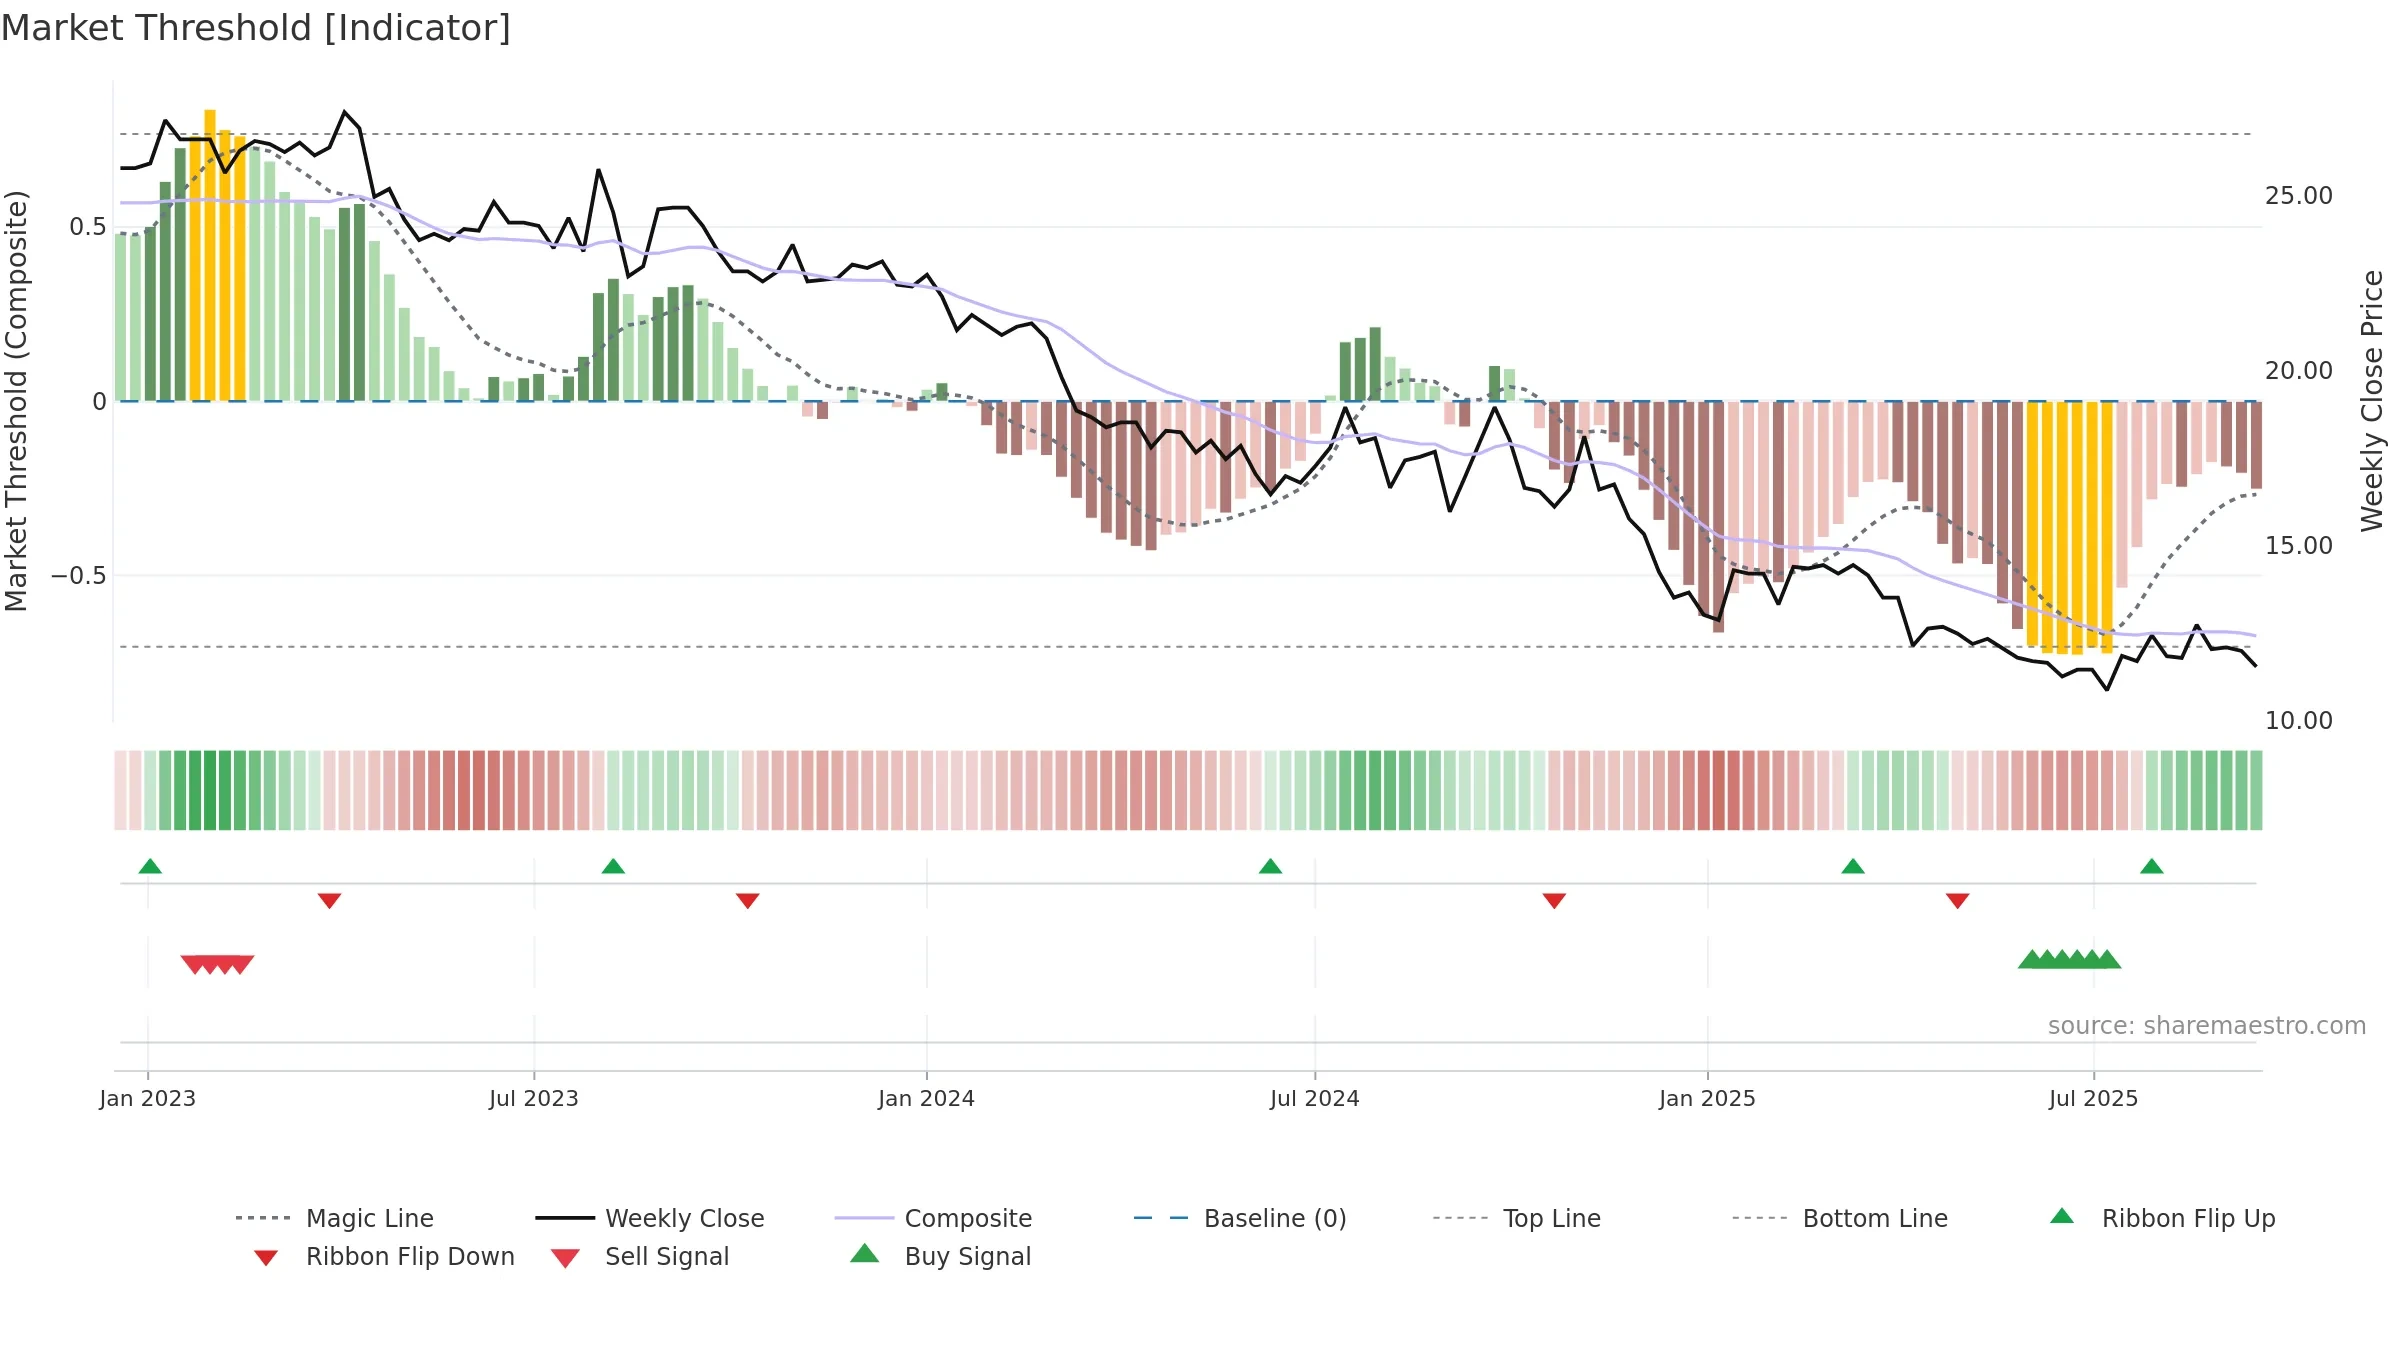
Task: Click the Jul 2024 x-axis label
Action: 1315,1098
